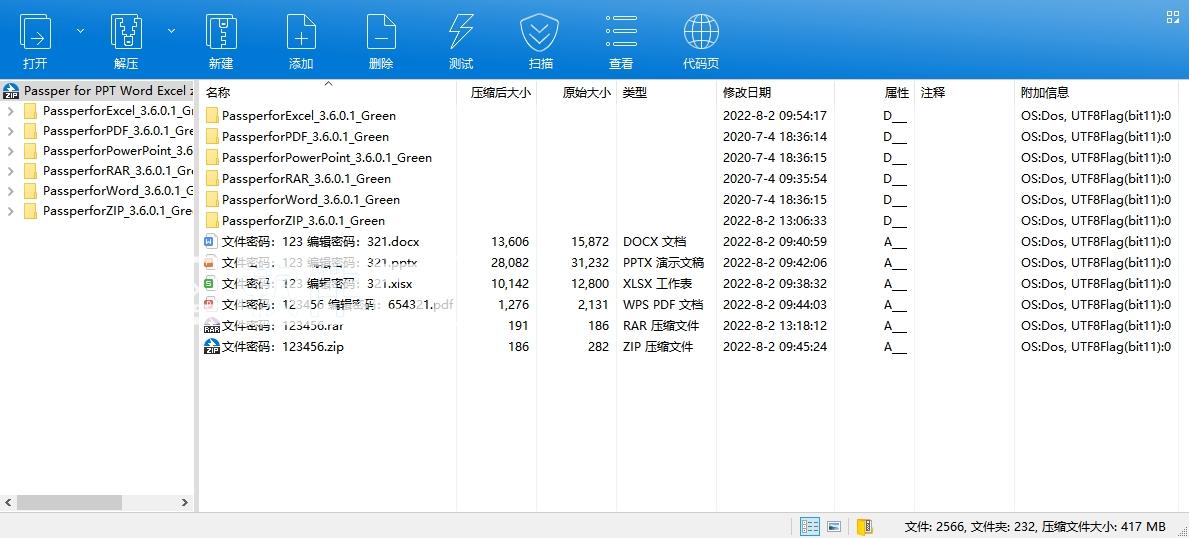Click the 删除 (Delete) toolbar icon
Viewport: 1189px width, 538px height.
381,40
